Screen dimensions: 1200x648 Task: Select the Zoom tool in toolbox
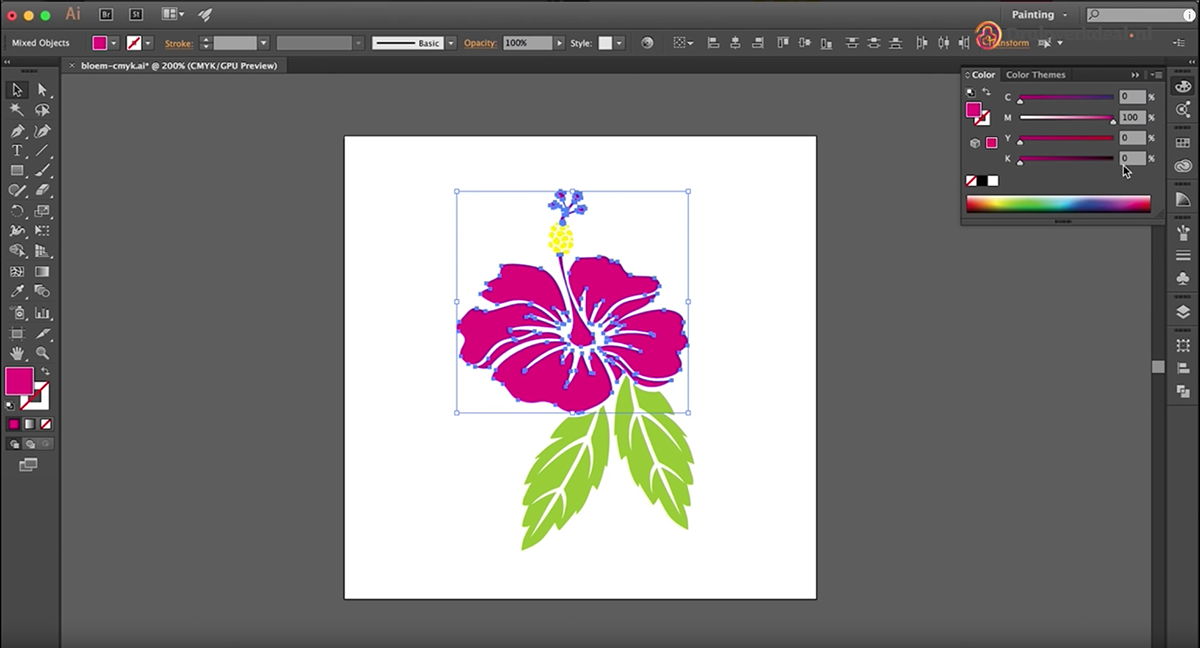pyautogui.click(x=42, y=353)
